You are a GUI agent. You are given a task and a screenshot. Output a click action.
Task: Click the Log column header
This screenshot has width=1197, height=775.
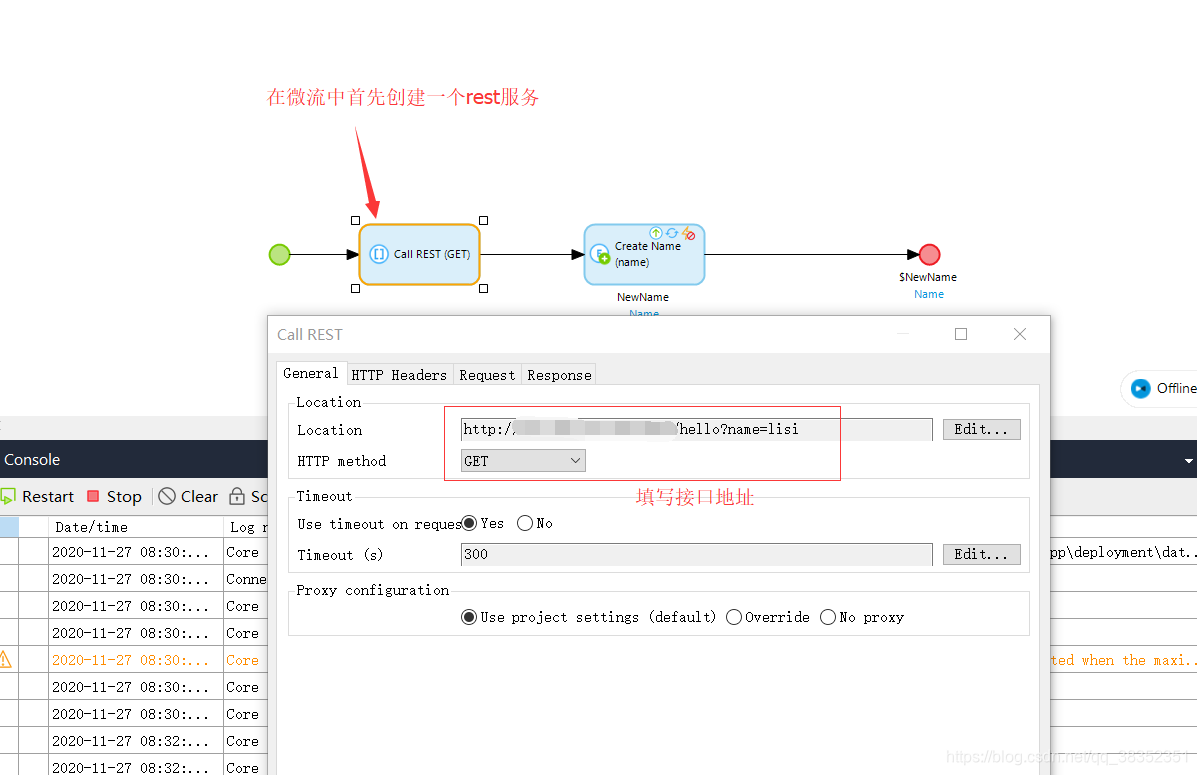tap(246, 527)
